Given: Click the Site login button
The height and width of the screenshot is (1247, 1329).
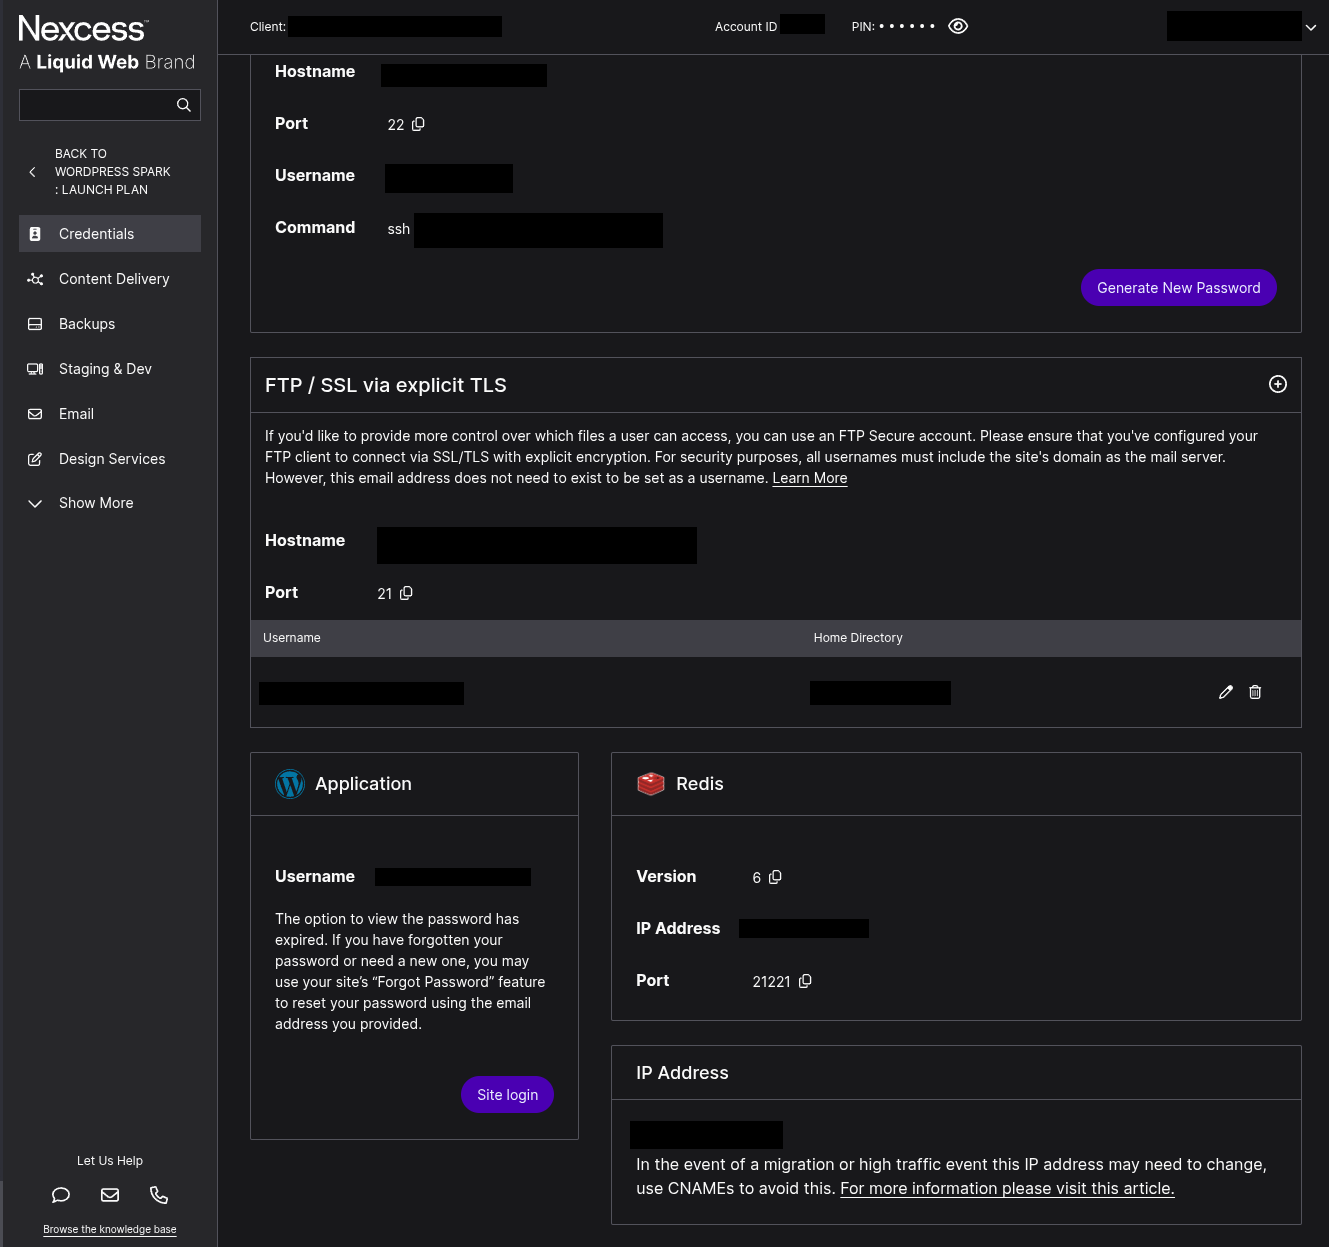Looking at the screenshot, I should point(507,1095).
